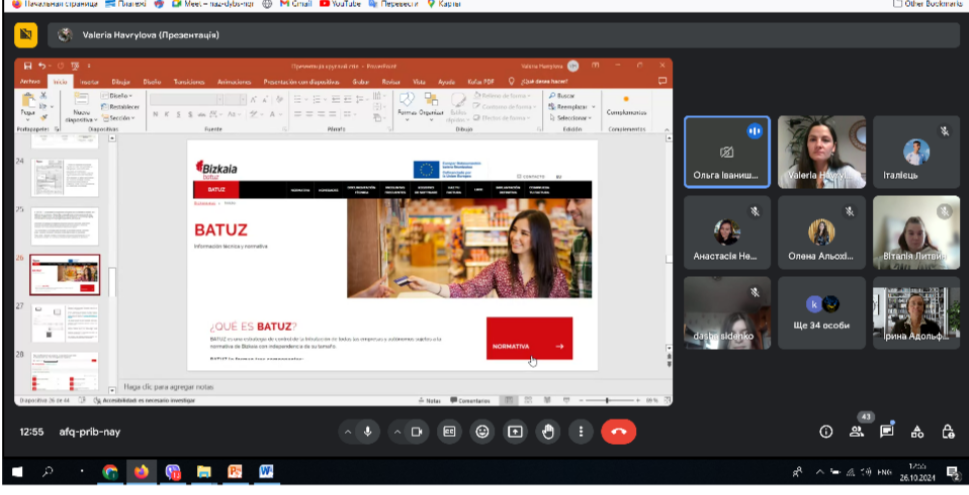Click the NORMATIVA red button on slide

(x=529, y=339)
